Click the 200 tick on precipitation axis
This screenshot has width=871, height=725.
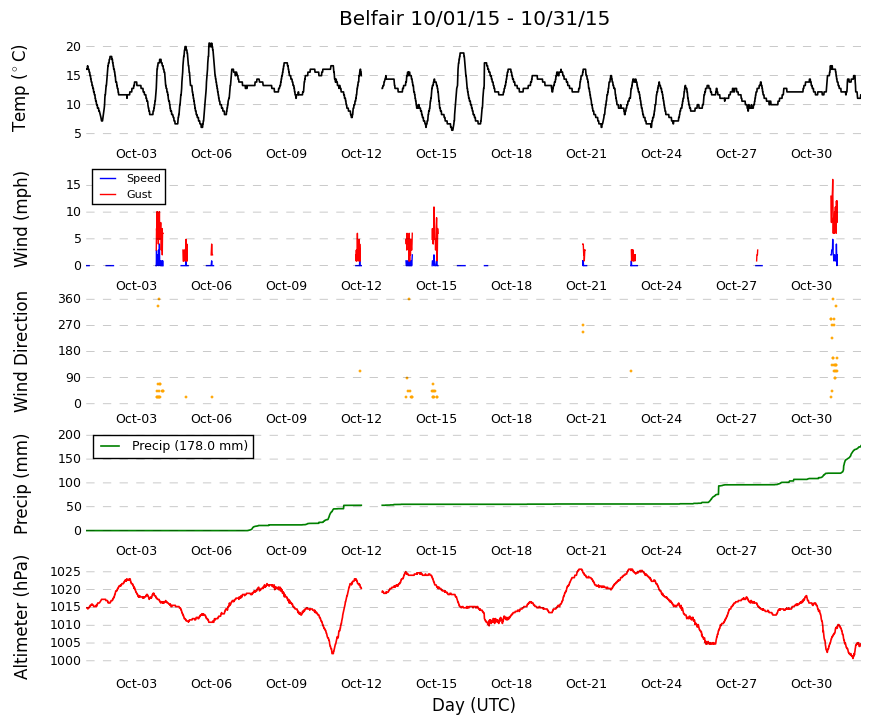click(69, 435)
